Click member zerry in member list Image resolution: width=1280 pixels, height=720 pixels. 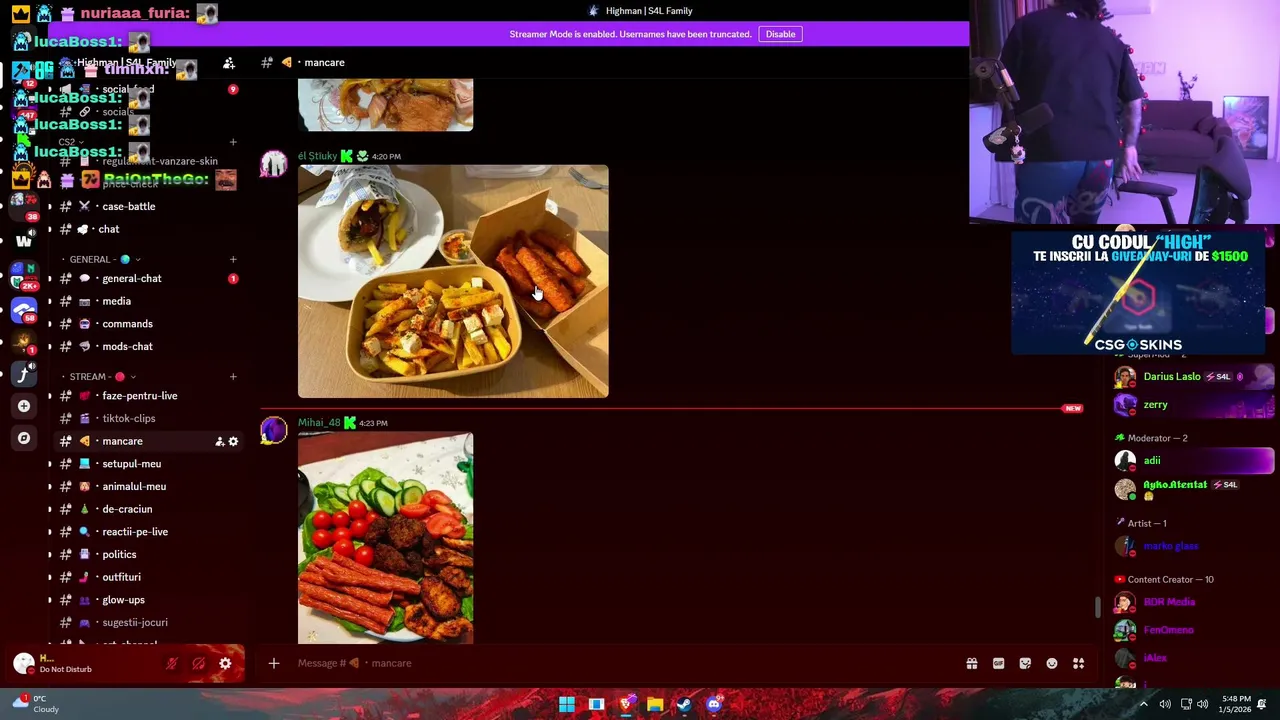click(x=1194, y=405)
